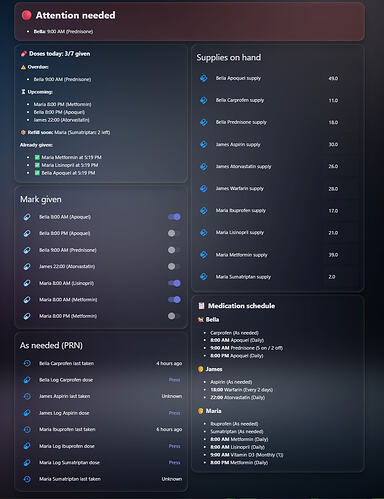This screenshot has height=499, width=384.
Task: Click pill icon beside Bella 8:00 PM (Apoquel)
Action: 27,233
